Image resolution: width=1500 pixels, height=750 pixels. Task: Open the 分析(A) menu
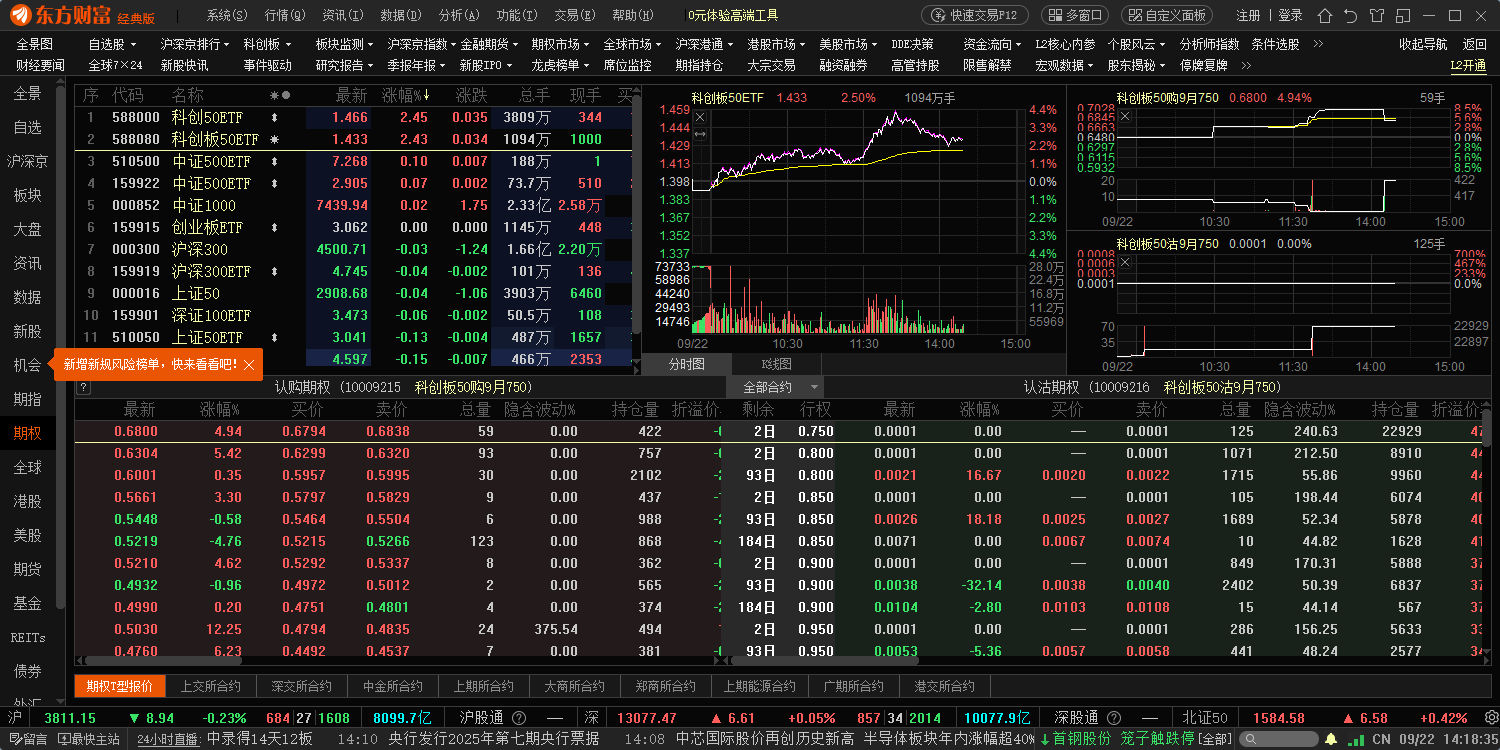459,15
